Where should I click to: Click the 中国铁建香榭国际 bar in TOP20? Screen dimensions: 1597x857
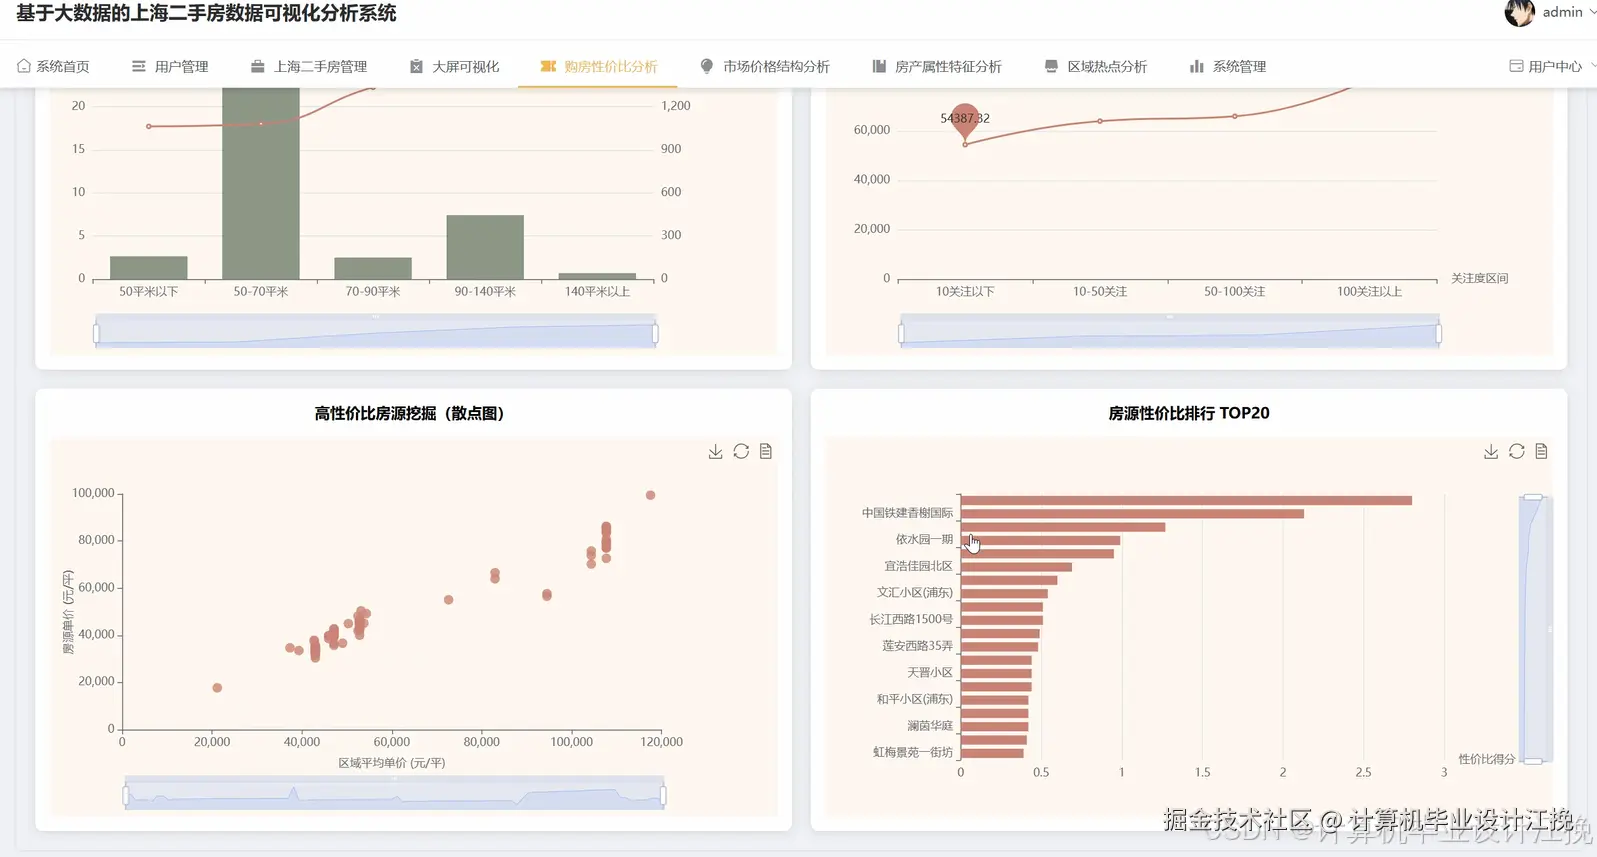[x=1132, y=514]
